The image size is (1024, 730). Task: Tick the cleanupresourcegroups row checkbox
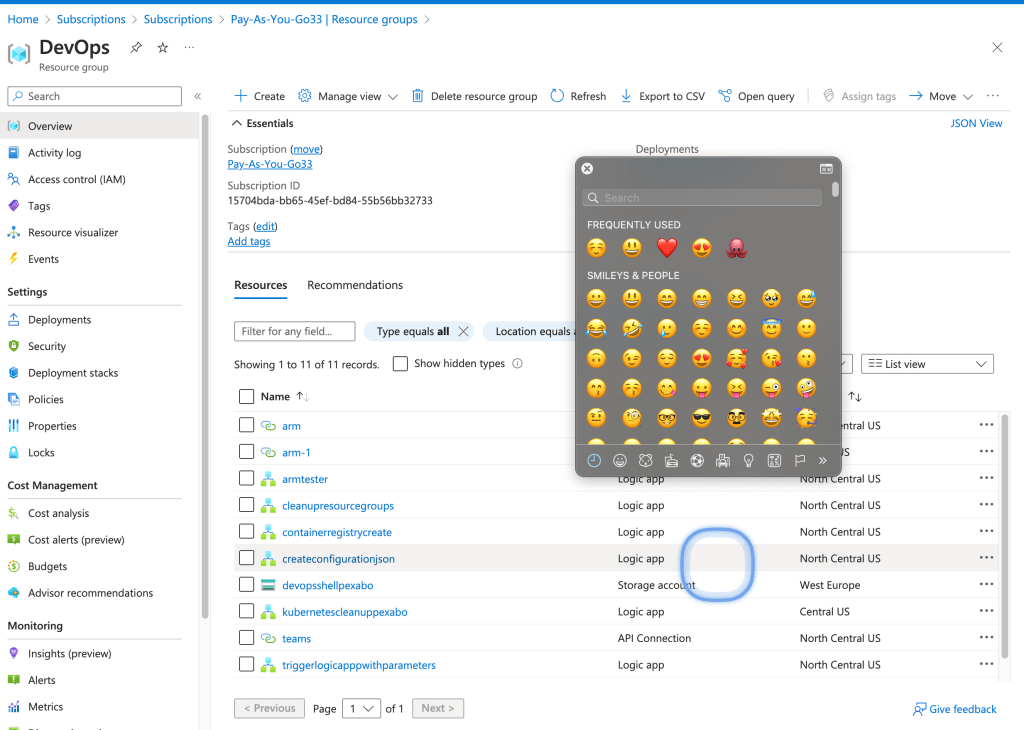[x=246, y=505]
